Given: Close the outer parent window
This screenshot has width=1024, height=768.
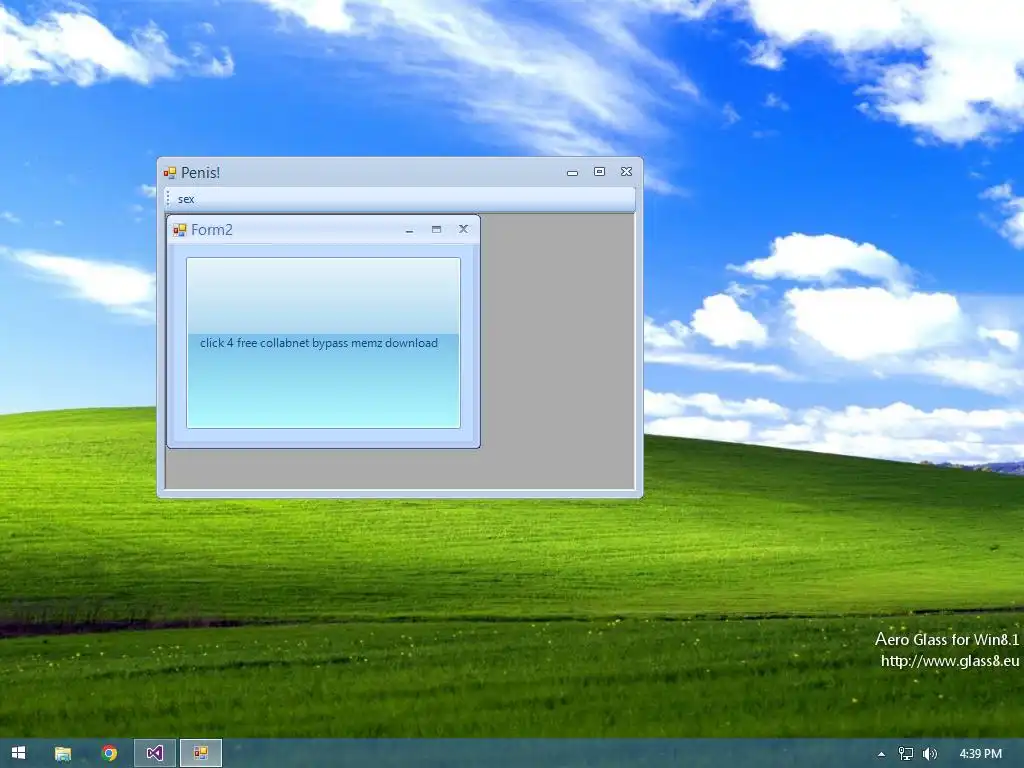Looking at the screenshot, I should [626, 171].
